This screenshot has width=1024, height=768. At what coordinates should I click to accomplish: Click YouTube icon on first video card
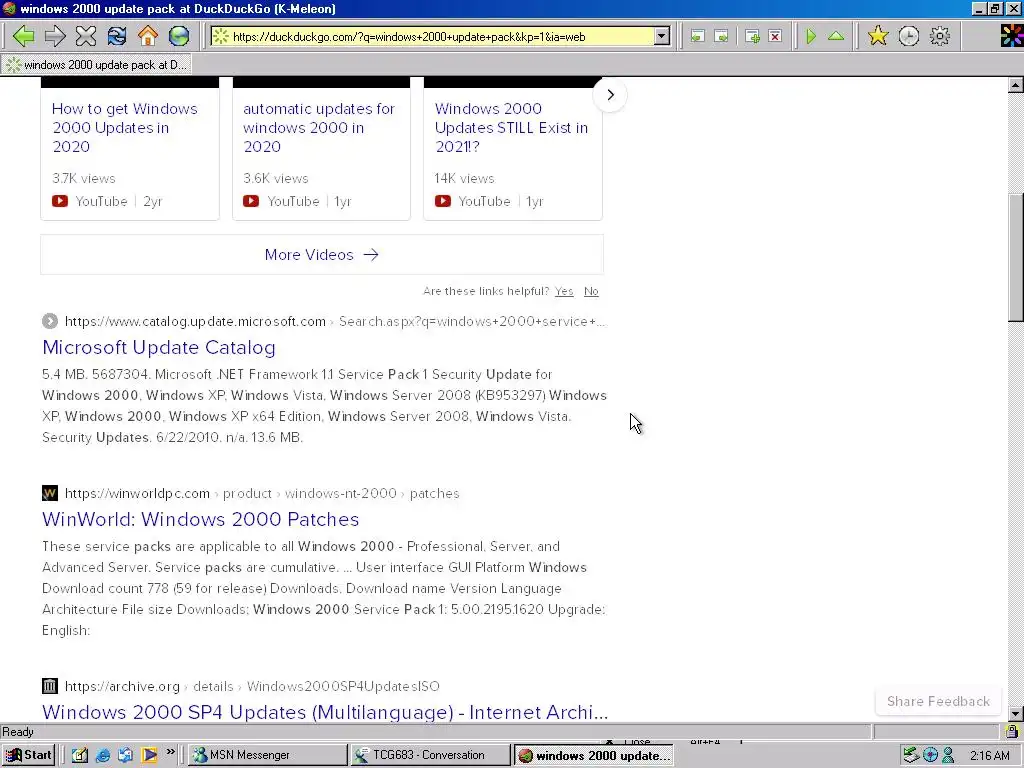[x=60, y=201]
